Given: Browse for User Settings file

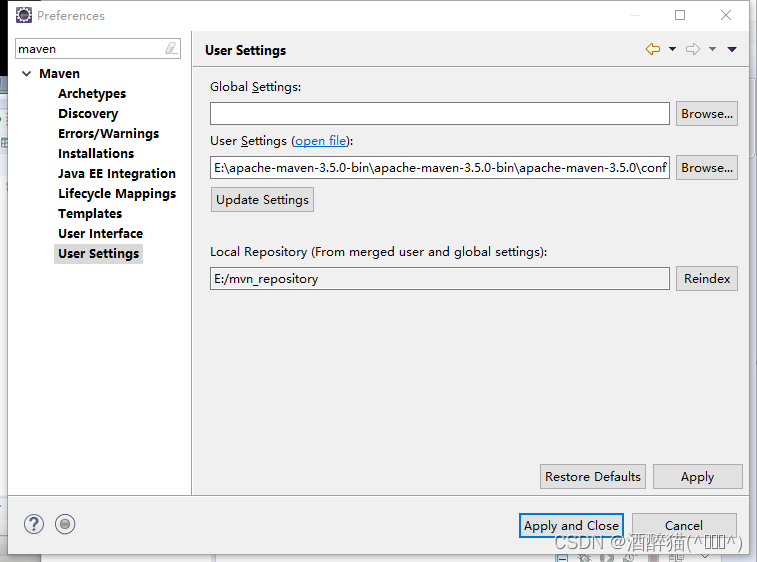Looking at the screenshot, I should tap(707, 168).
